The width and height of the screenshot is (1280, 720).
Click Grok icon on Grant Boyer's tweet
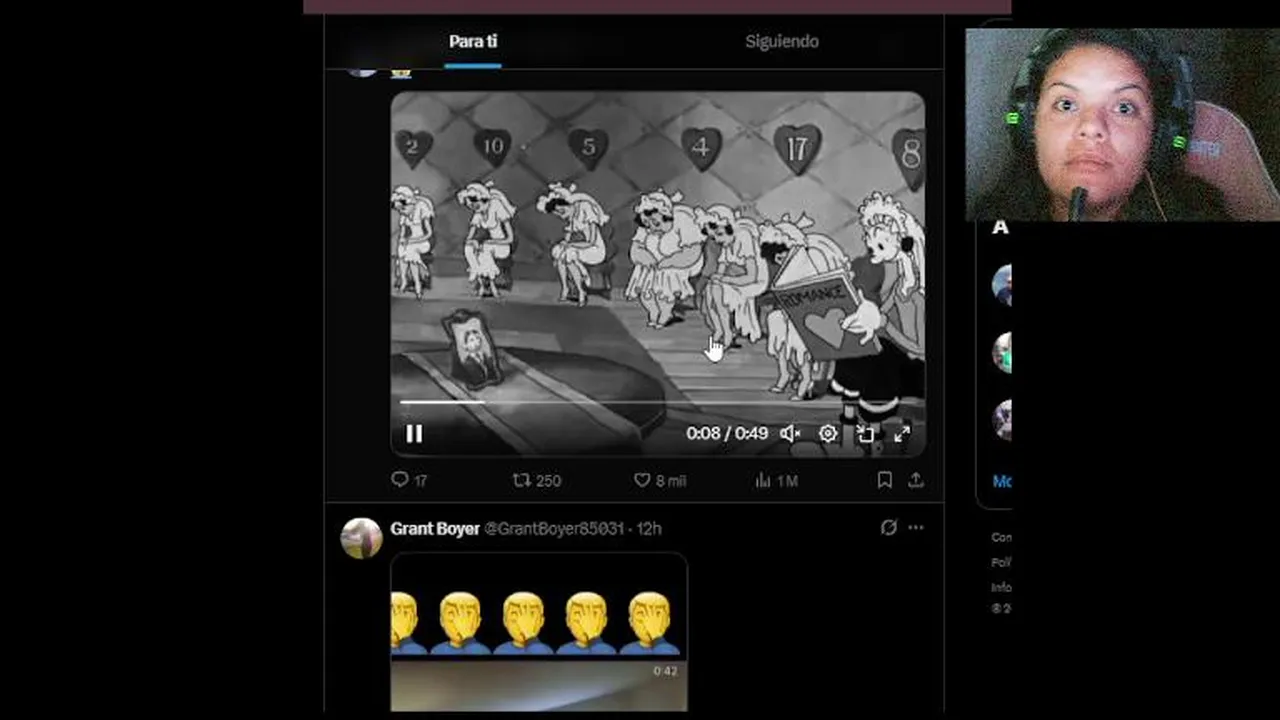point(888,527)
